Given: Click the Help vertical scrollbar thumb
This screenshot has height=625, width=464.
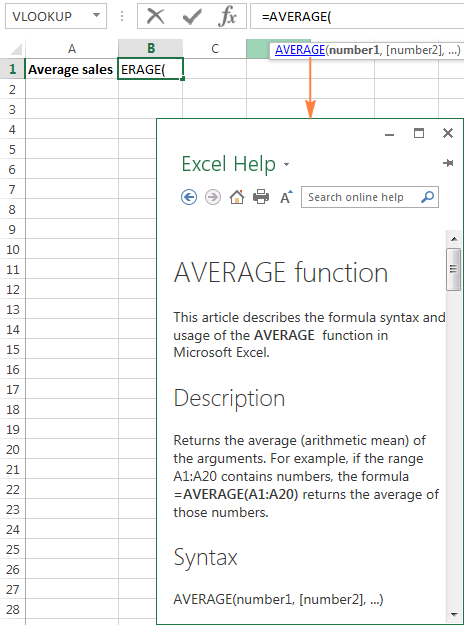Looking at the screenshot, I should [454, 269].
